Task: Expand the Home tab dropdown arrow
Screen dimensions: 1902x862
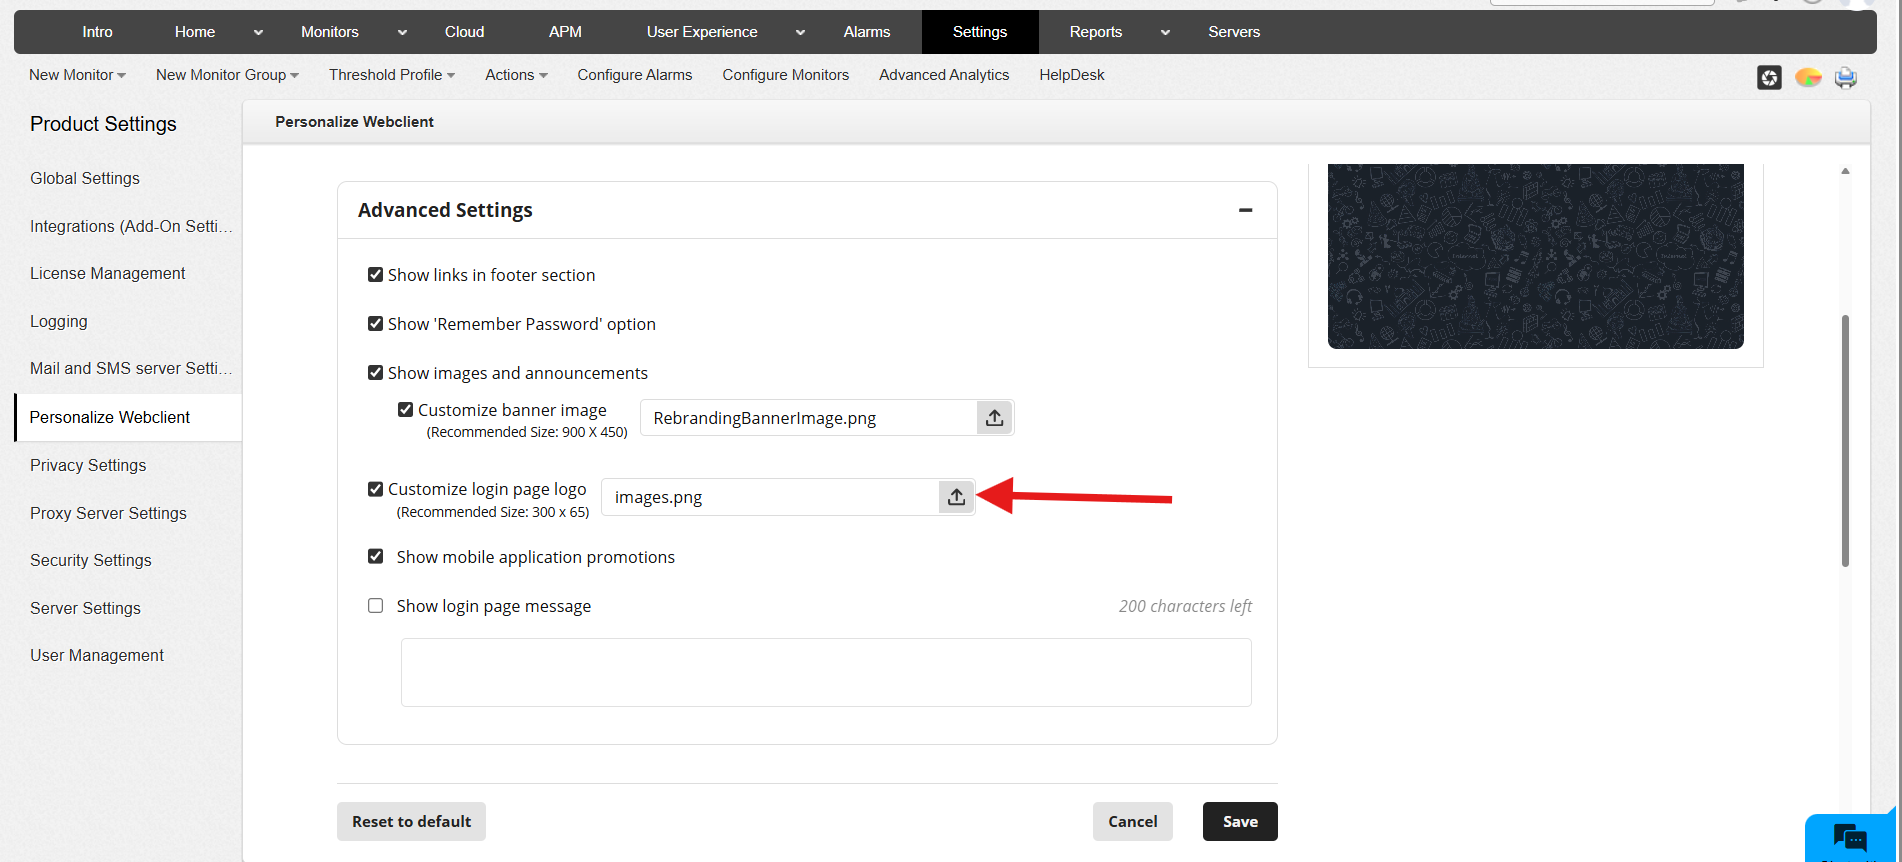Action: click(x=258, y=32)
